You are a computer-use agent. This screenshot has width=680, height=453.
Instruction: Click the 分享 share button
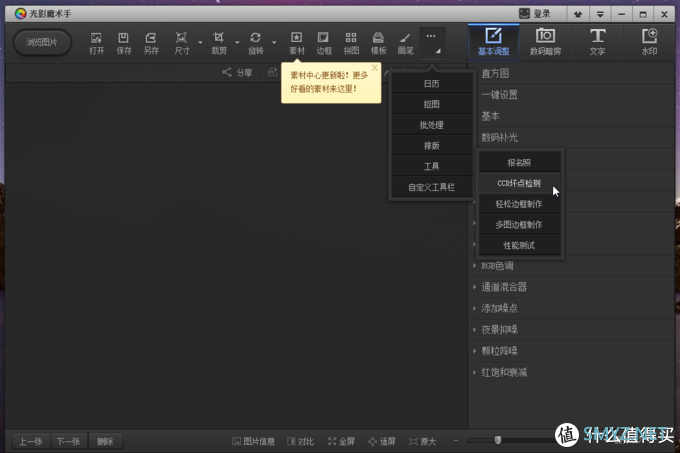tap(237, 72)
